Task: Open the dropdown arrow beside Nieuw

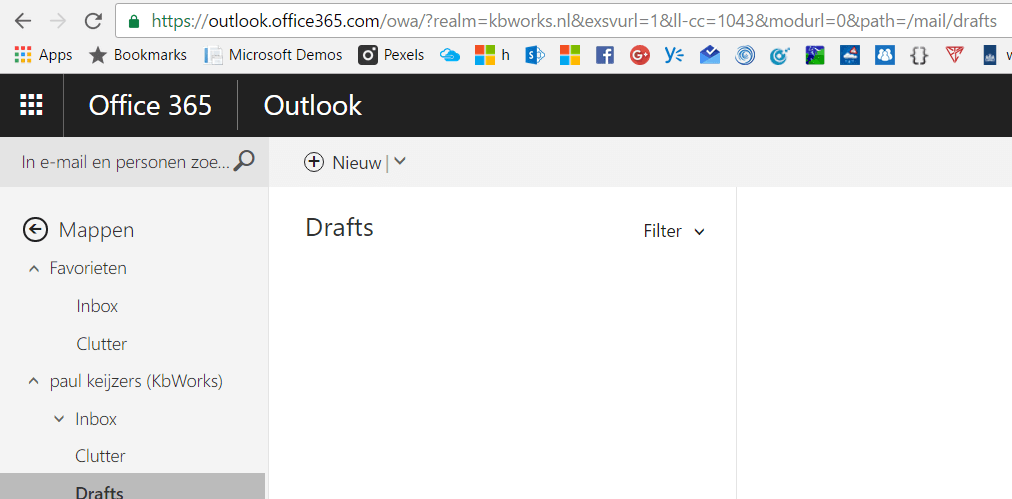Action: pyautogui.click(x=400, y=161)
